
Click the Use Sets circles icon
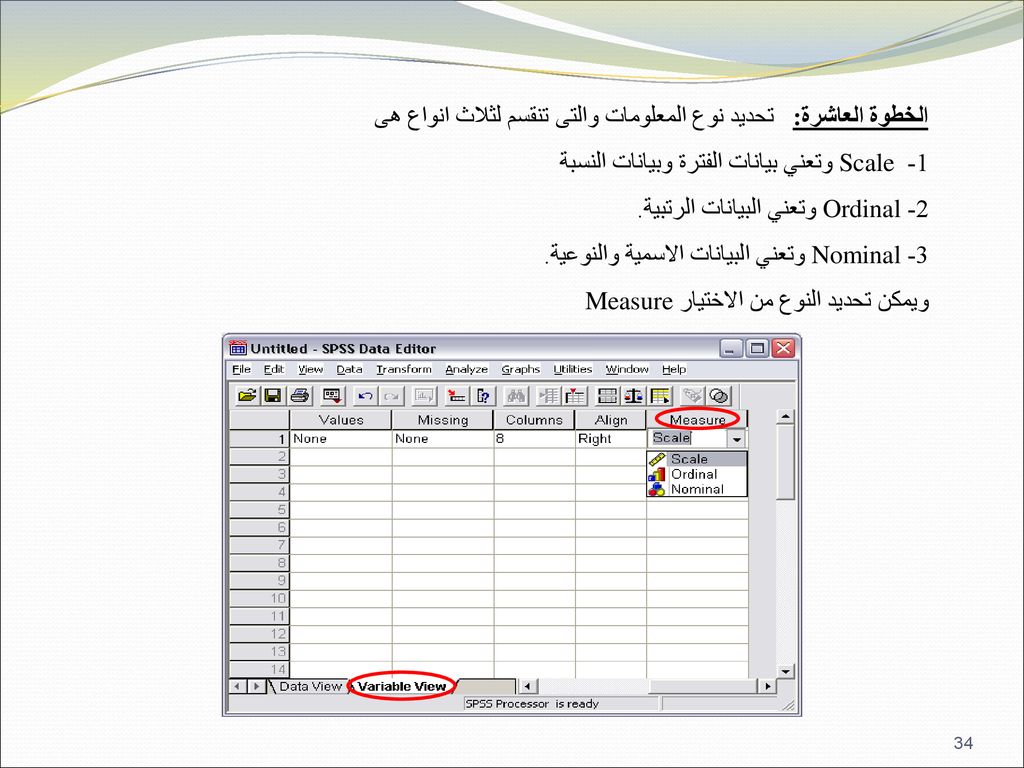coord(719,396)
